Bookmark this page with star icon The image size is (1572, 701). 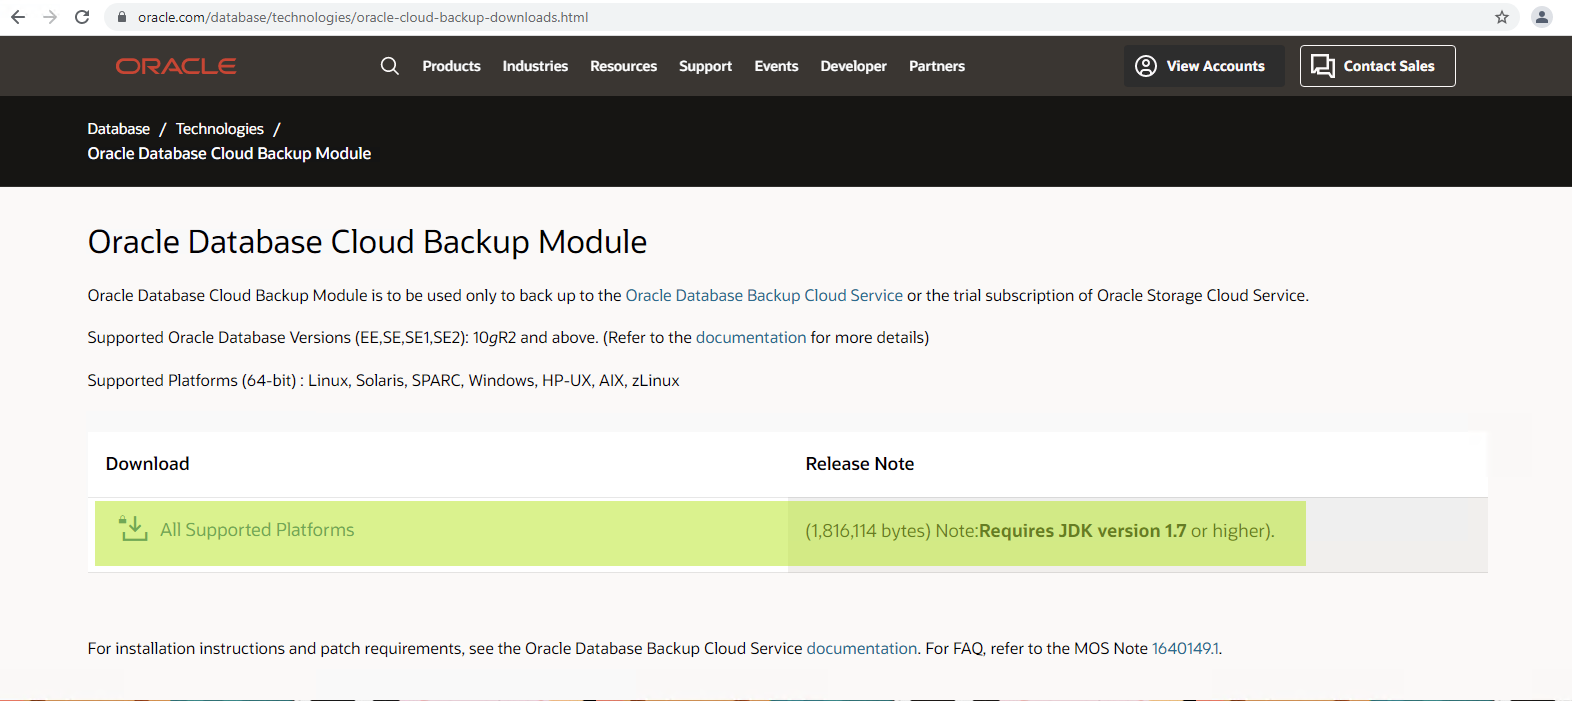click(1501, 17)
